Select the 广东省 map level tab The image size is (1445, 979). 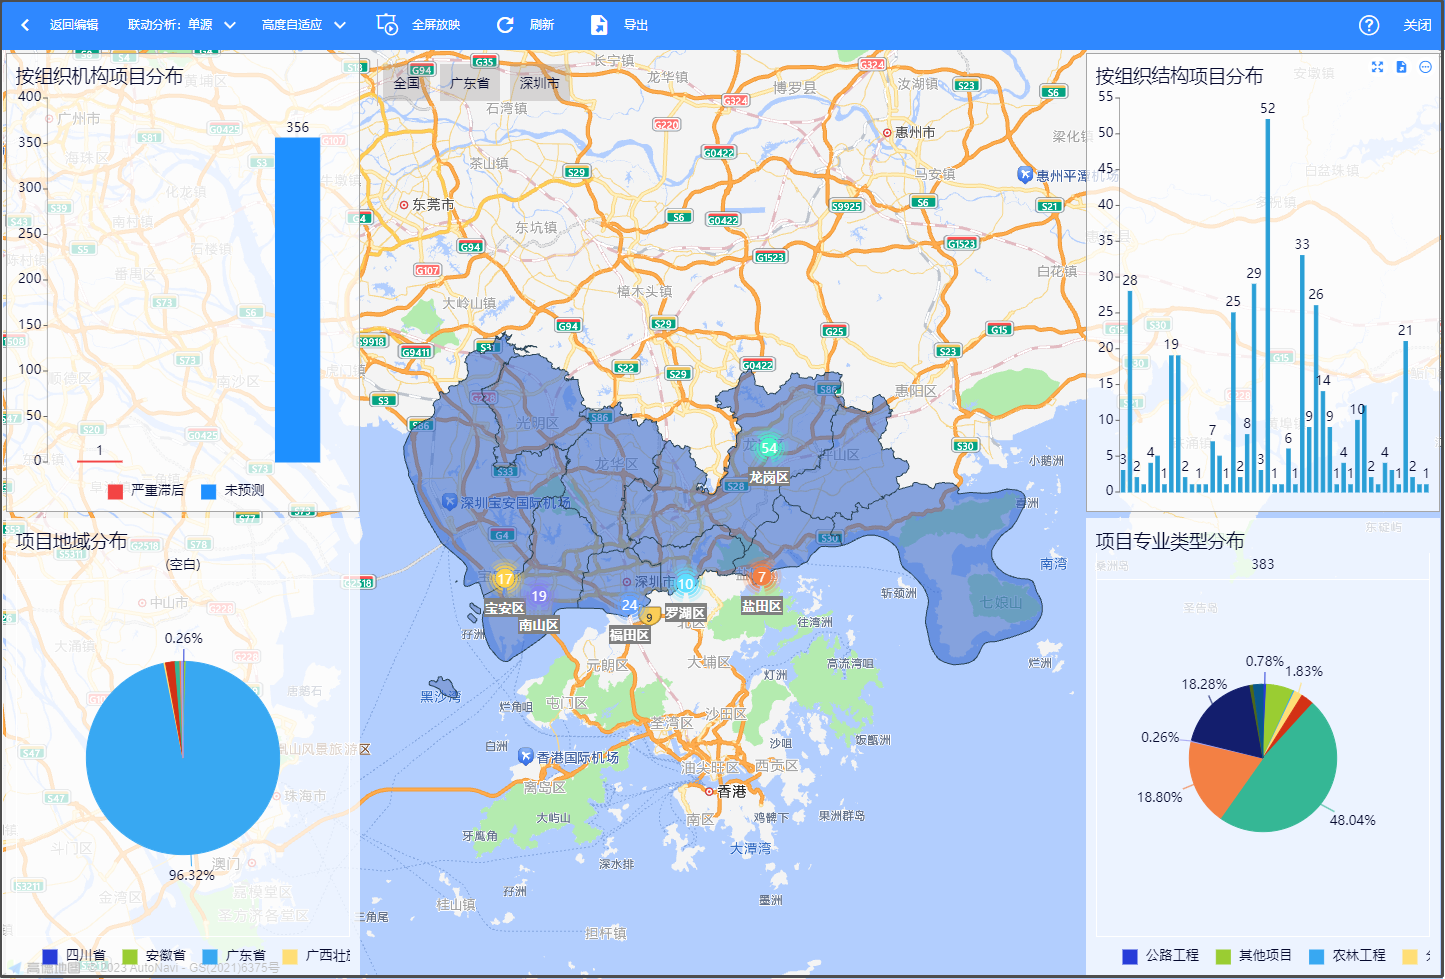[x=469, y=83]
